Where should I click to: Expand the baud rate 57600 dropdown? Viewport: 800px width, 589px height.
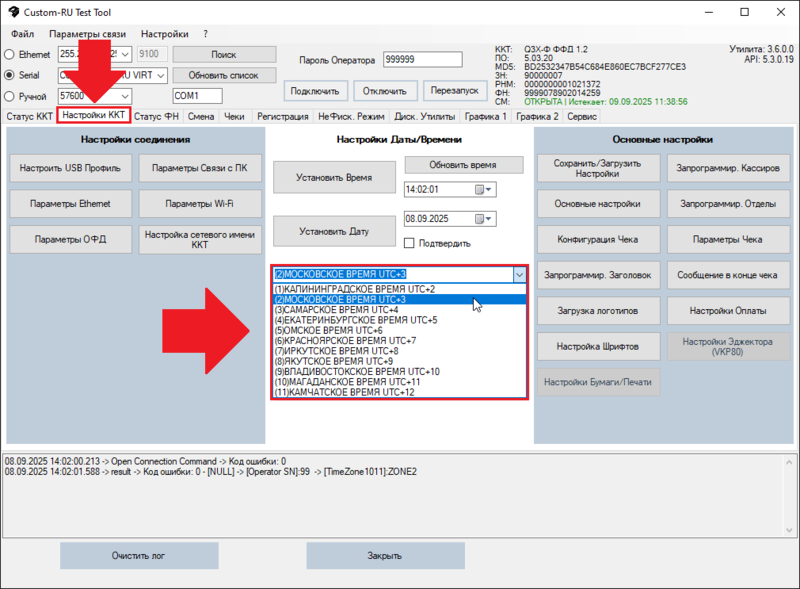[125, 96]
